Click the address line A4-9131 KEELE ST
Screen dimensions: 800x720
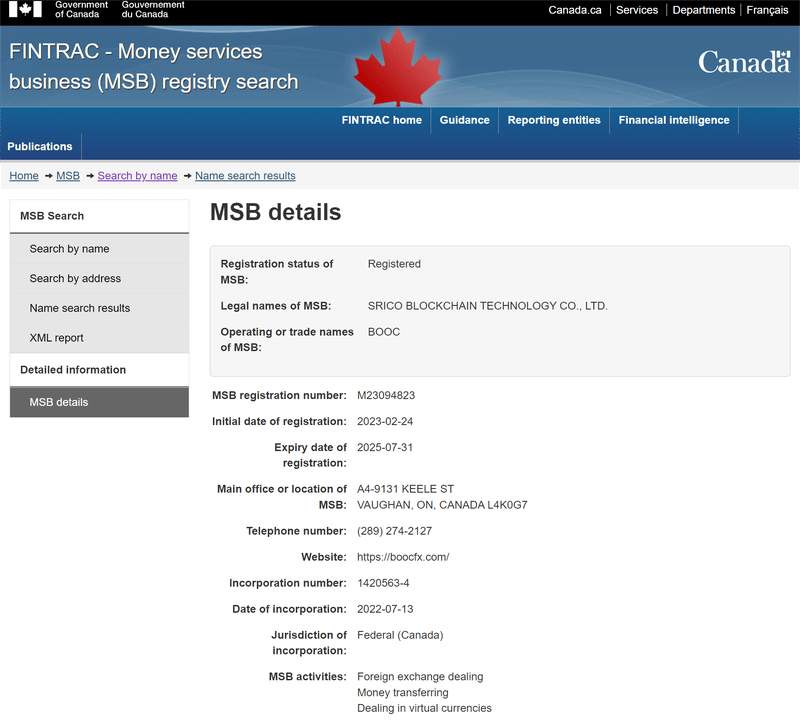tap(406, 489)
